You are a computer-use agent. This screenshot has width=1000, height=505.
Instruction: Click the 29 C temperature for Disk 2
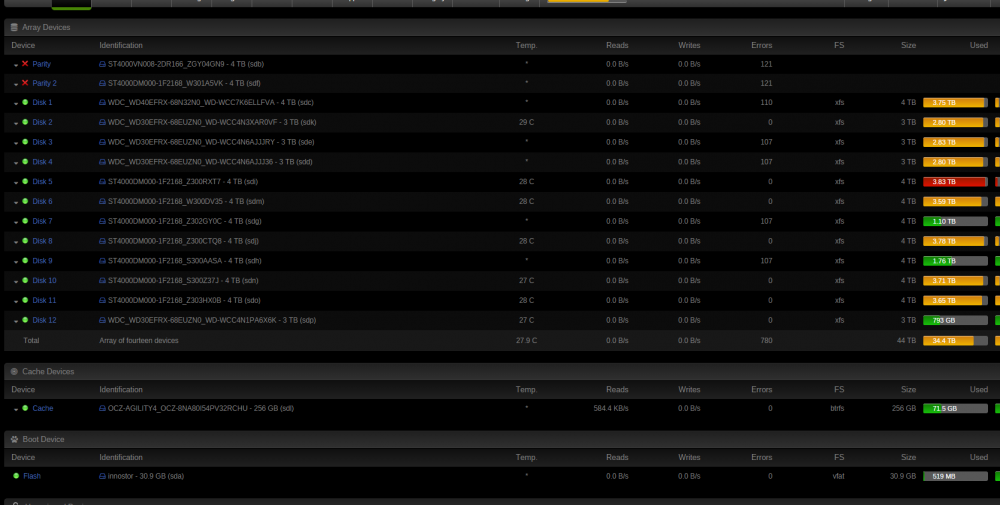(x=526, y=122)
